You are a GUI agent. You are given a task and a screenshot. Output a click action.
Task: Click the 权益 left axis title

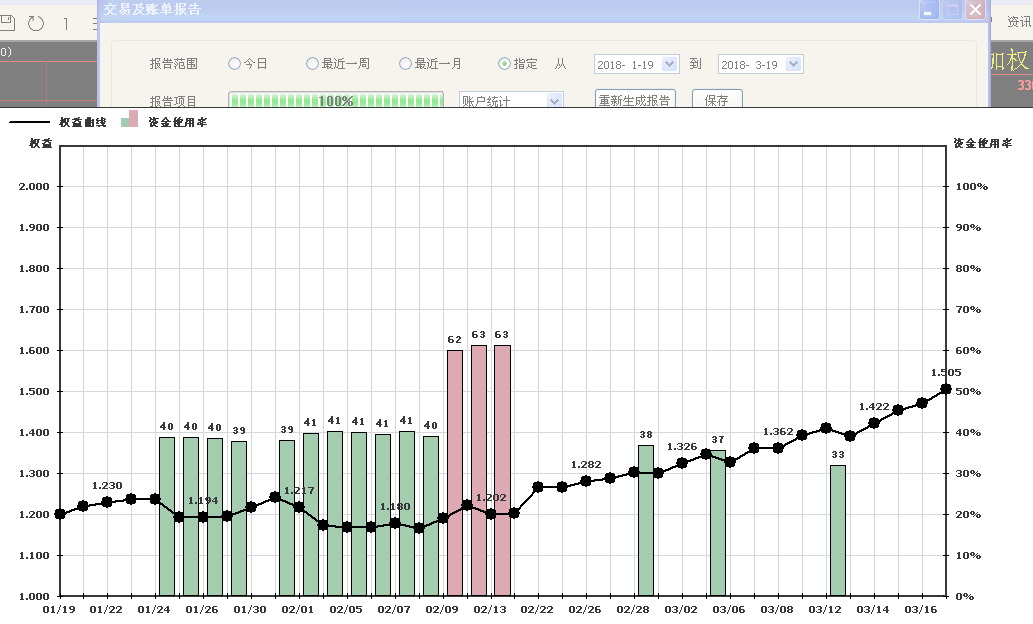[41, 143]
